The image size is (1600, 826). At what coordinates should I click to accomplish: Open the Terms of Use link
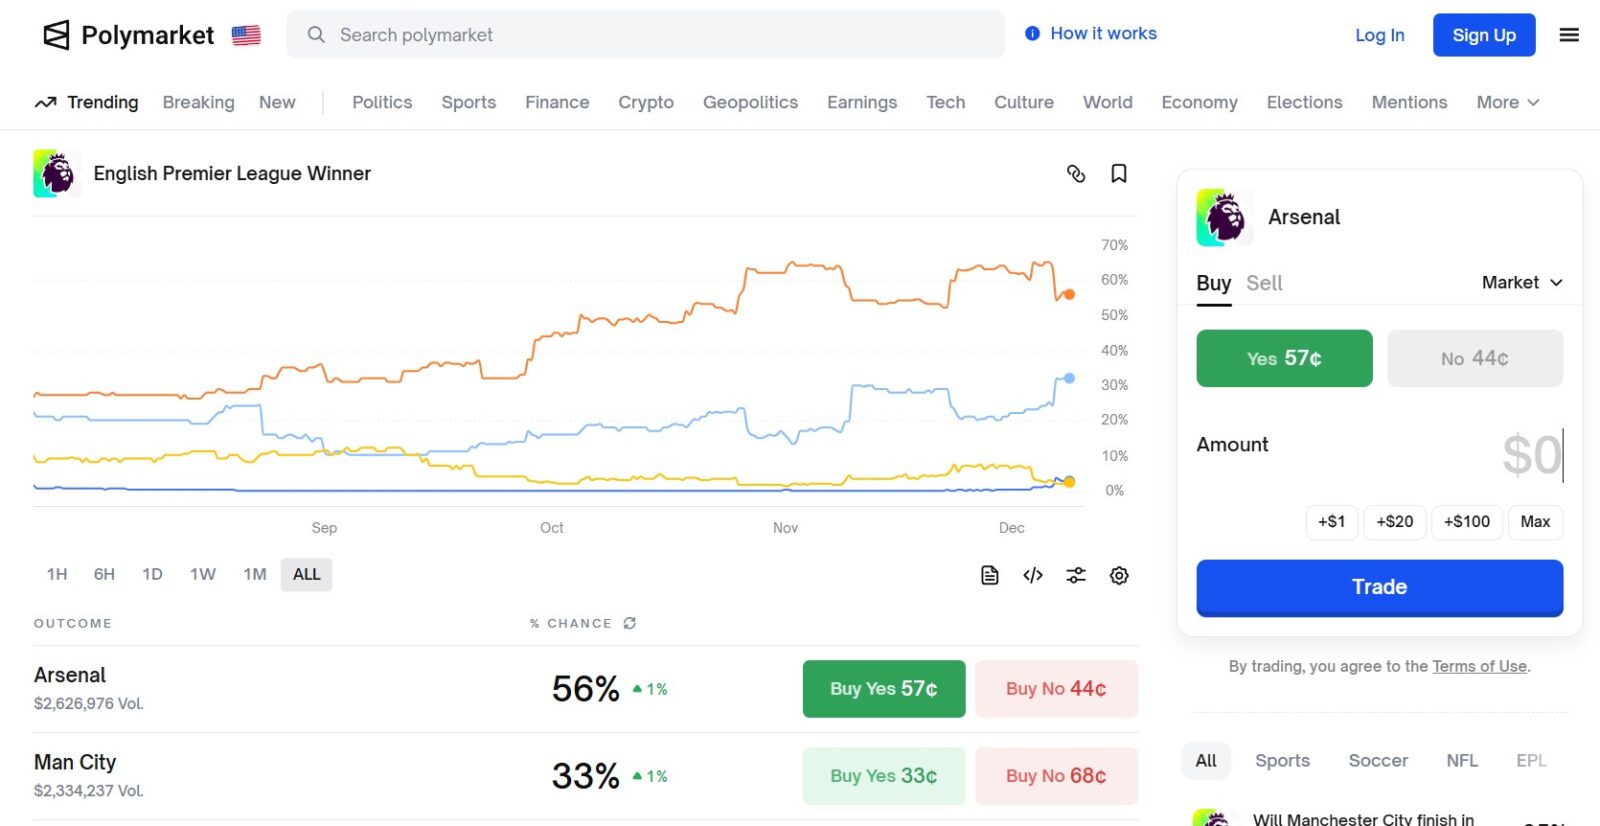(1479, 666)
